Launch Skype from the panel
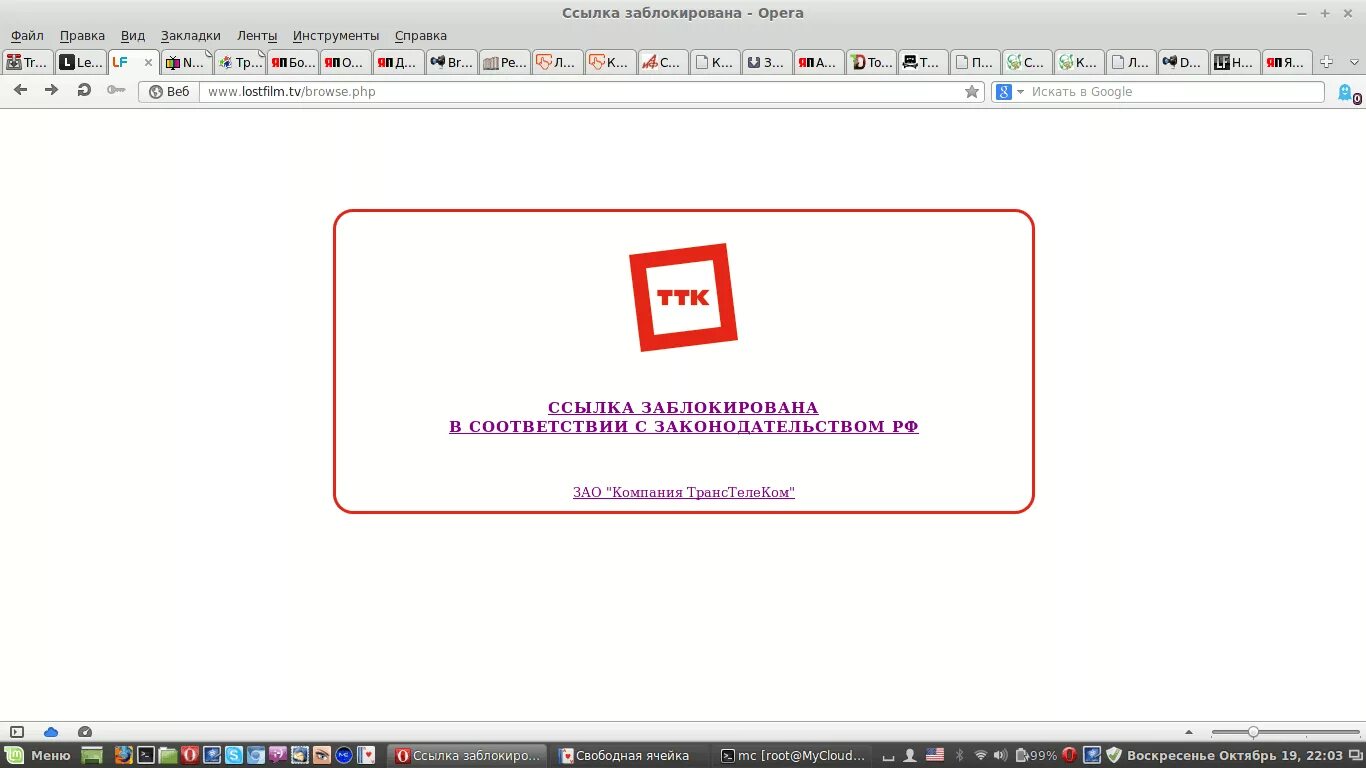1366x768 pixels. tap(234, 755)
